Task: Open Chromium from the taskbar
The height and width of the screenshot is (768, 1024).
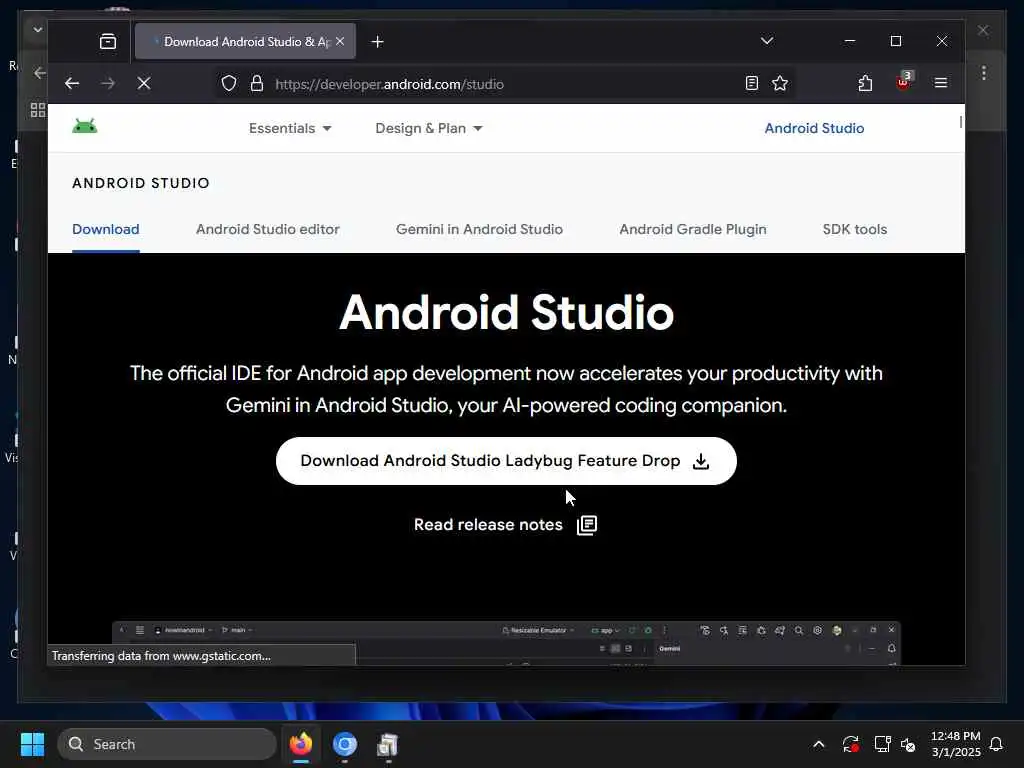Action: pos(345,744)
